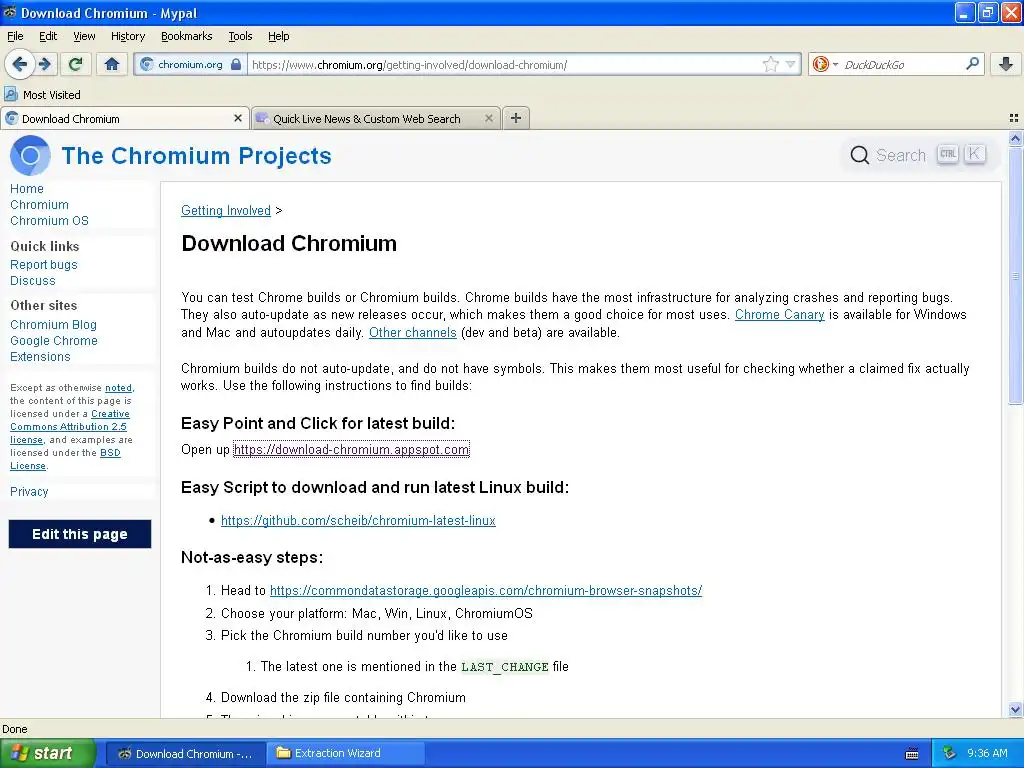Click the page scrollbar up arrow
1024x768 pixels.
(x=1015, y=138)
